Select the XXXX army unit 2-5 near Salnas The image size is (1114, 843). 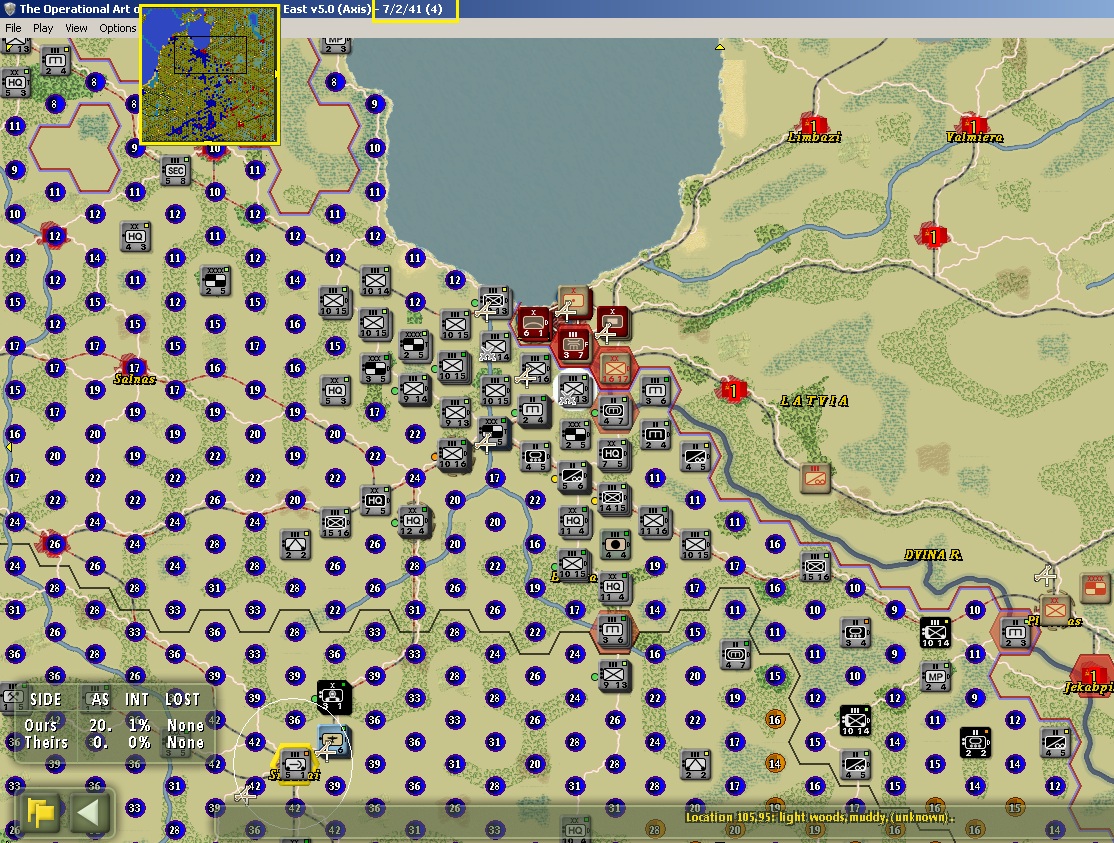coord(215,281)
